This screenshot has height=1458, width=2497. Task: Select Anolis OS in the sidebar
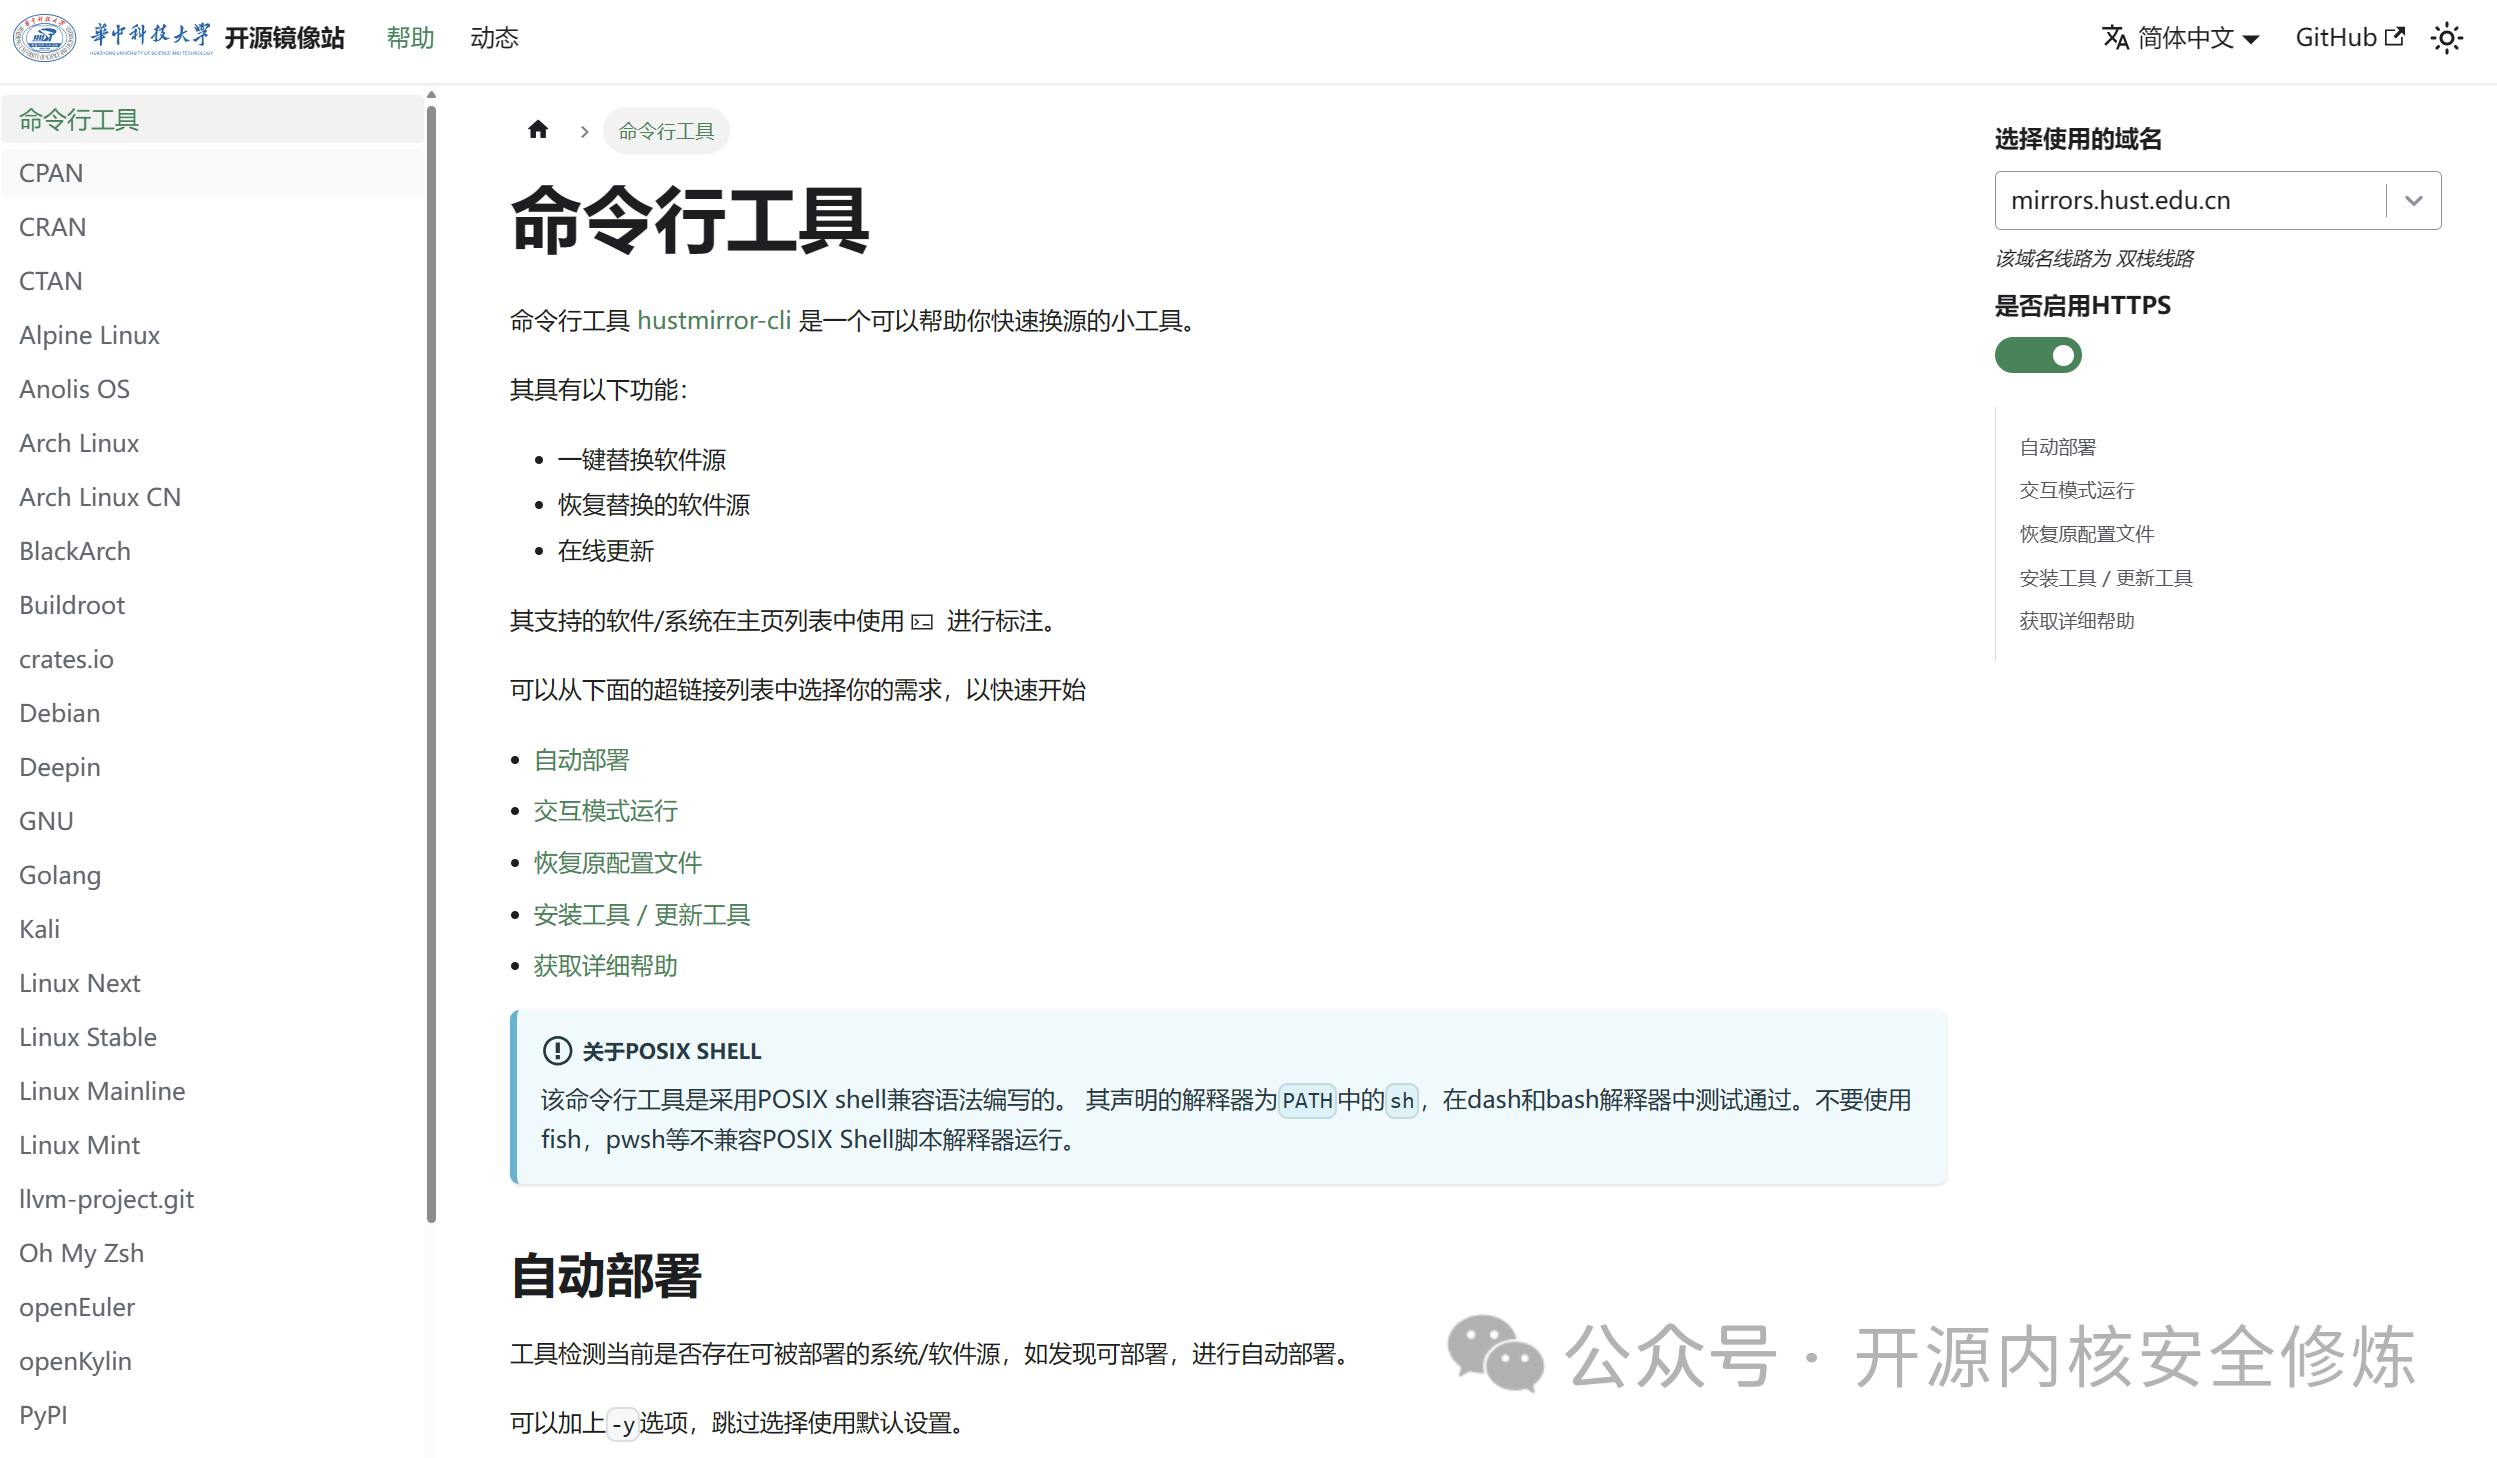tap(212, 389)
